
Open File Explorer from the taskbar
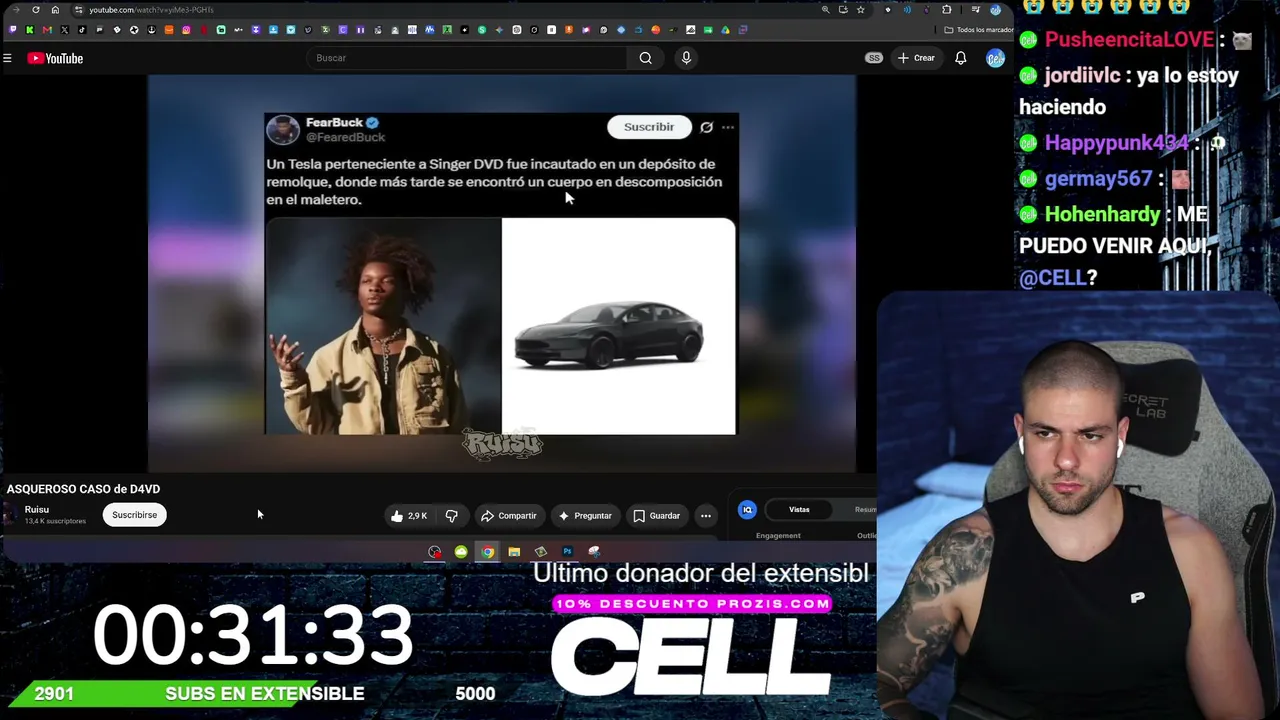514,552
